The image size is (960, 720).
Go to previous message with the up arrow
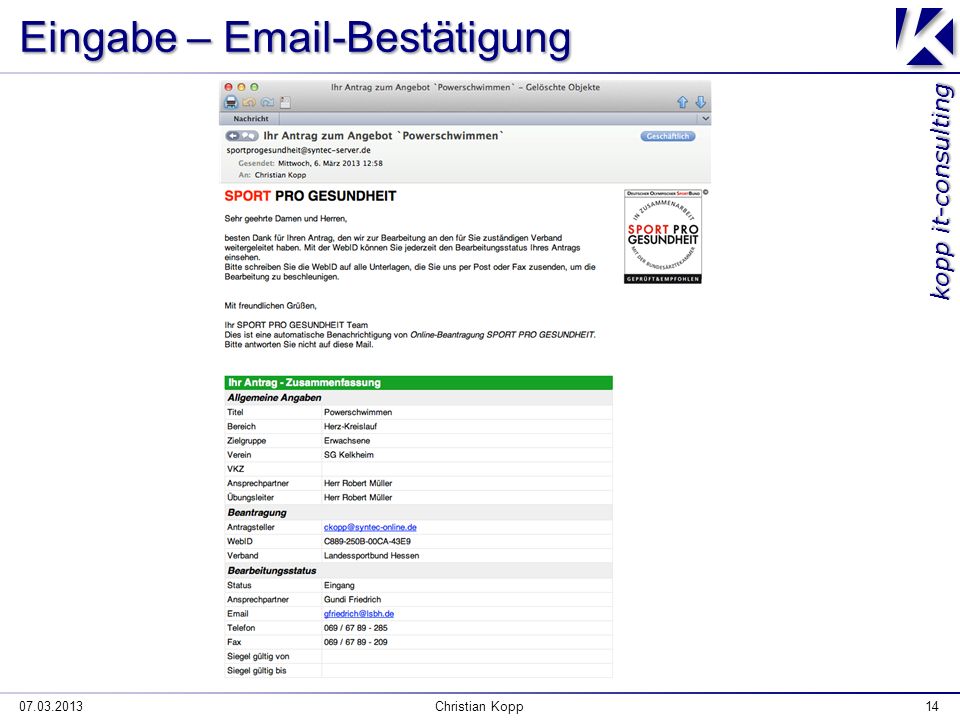point(683,102)
